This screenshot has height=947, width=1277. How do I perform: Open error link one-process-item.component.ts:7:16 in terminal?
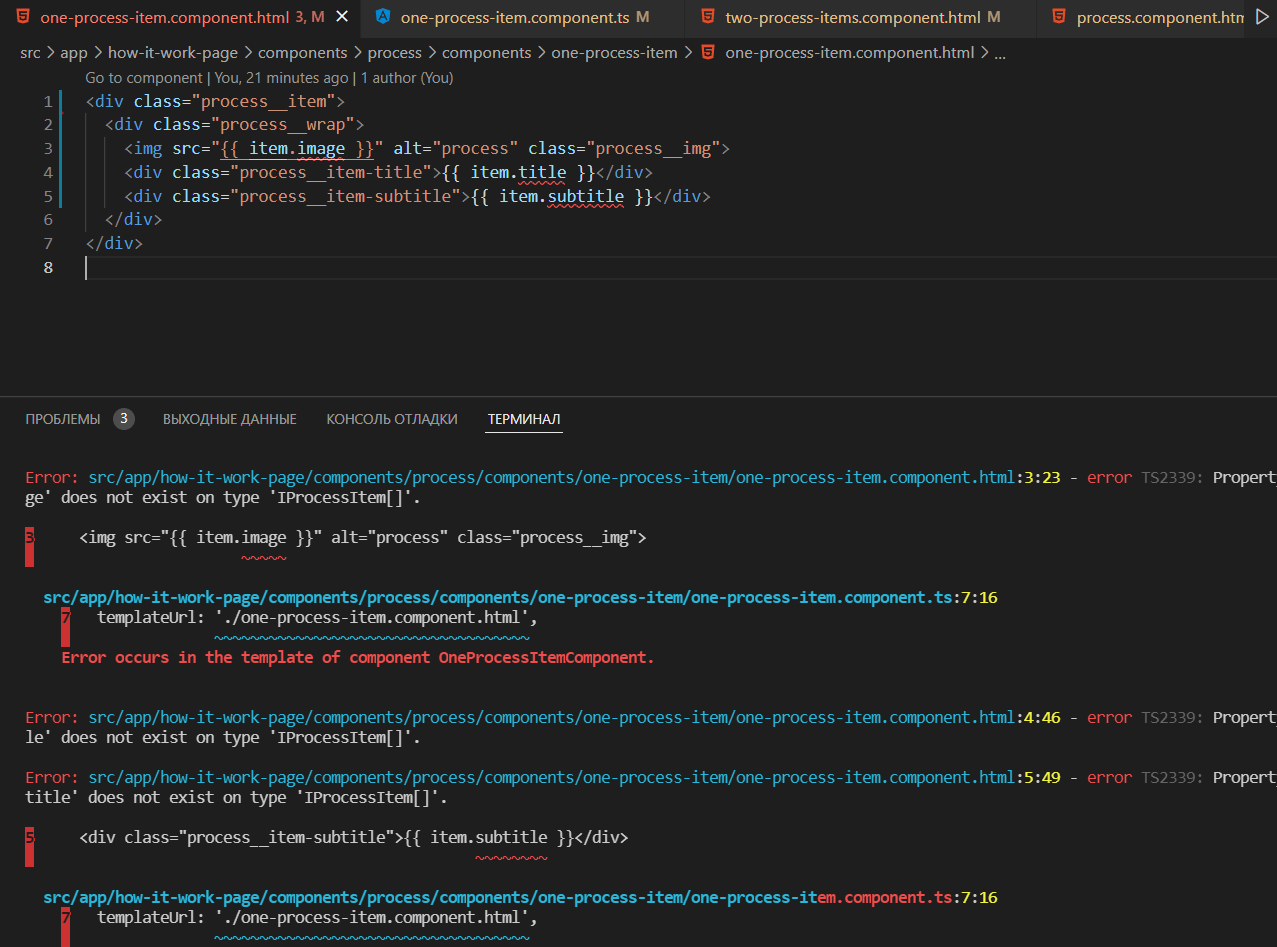click(520, 597)
